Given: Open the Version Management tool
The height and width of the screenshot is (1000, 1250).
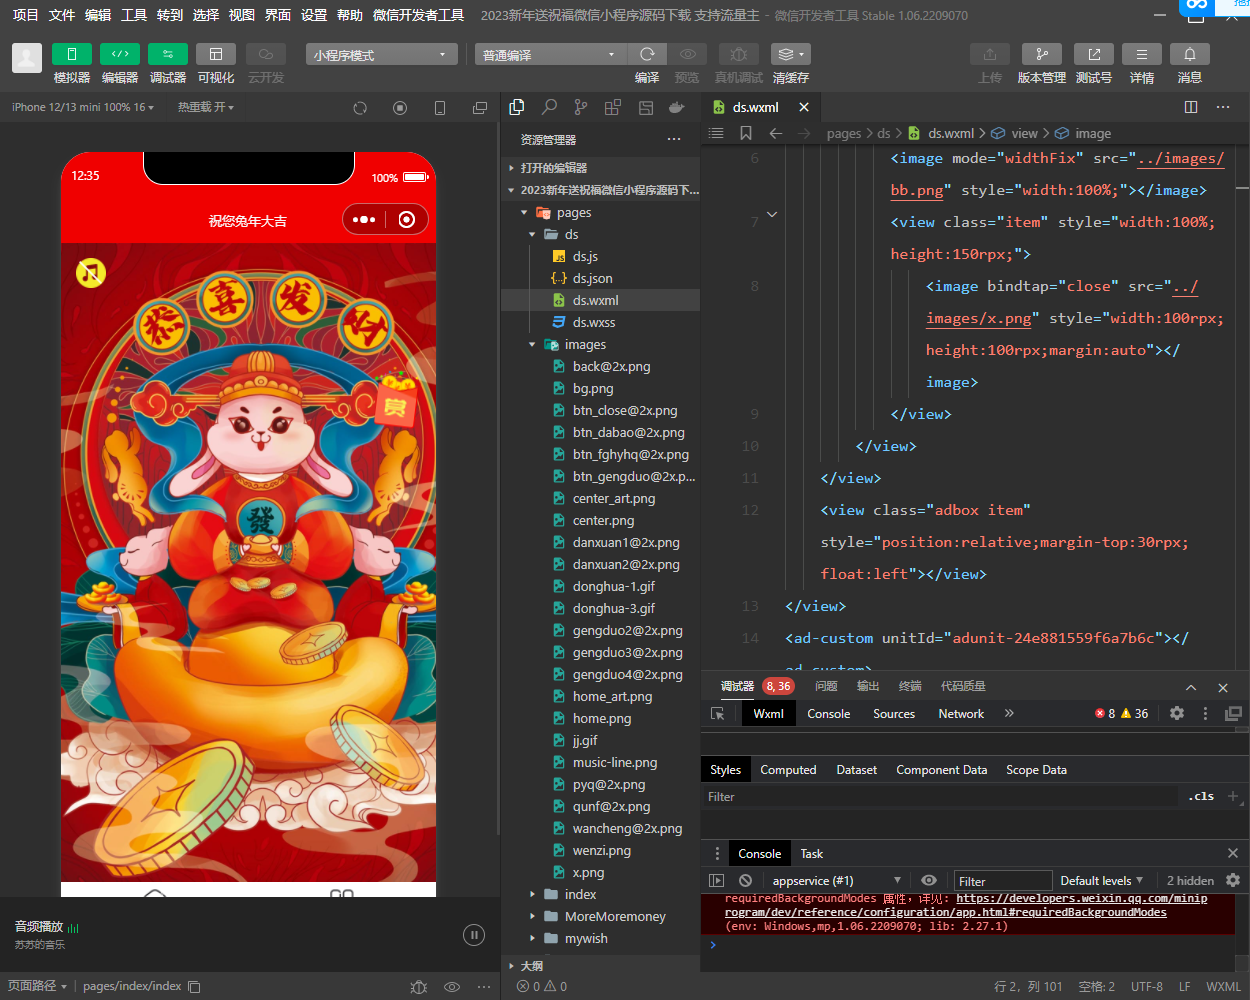Looking at the screenshot, I should 1041,55.
